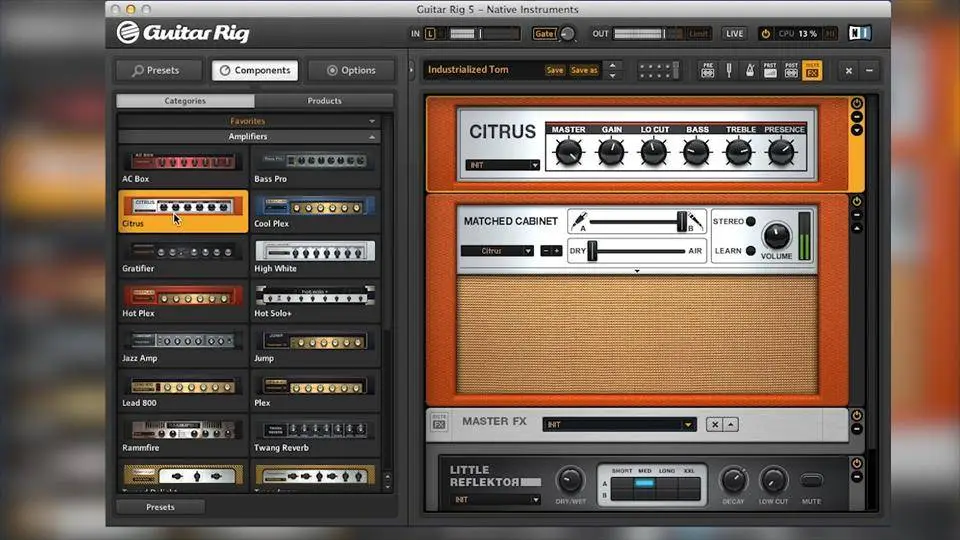Screen dimensions: 960x540
Task: Click the Master FX module icon
Action: (439, 422)
